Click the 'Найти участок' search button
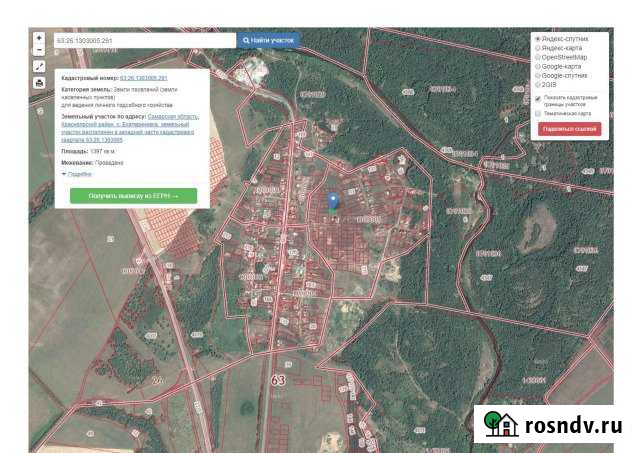The height and width of the screenshot is (453, 640). click(x=268, y=40)
